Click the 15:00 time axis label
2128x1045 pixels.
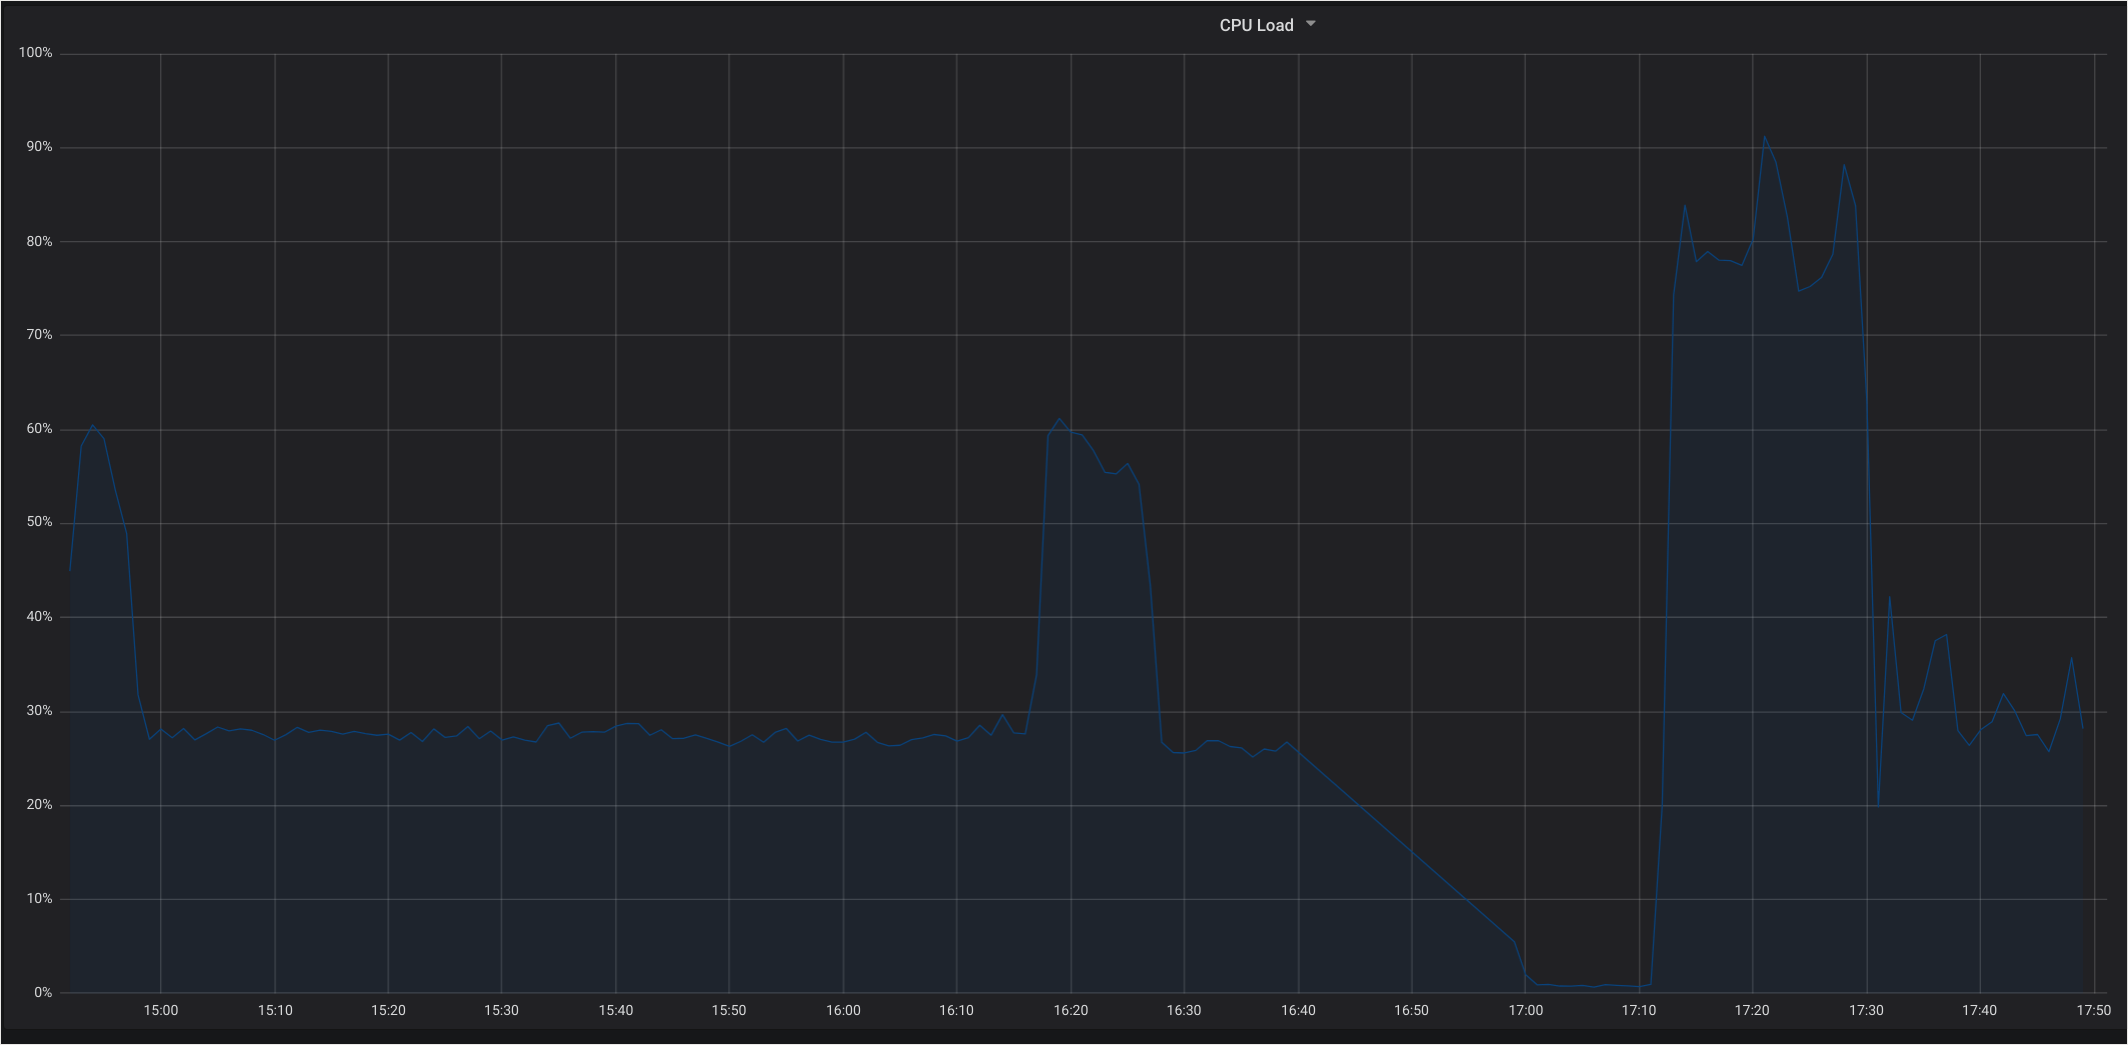coord(160,1010)
